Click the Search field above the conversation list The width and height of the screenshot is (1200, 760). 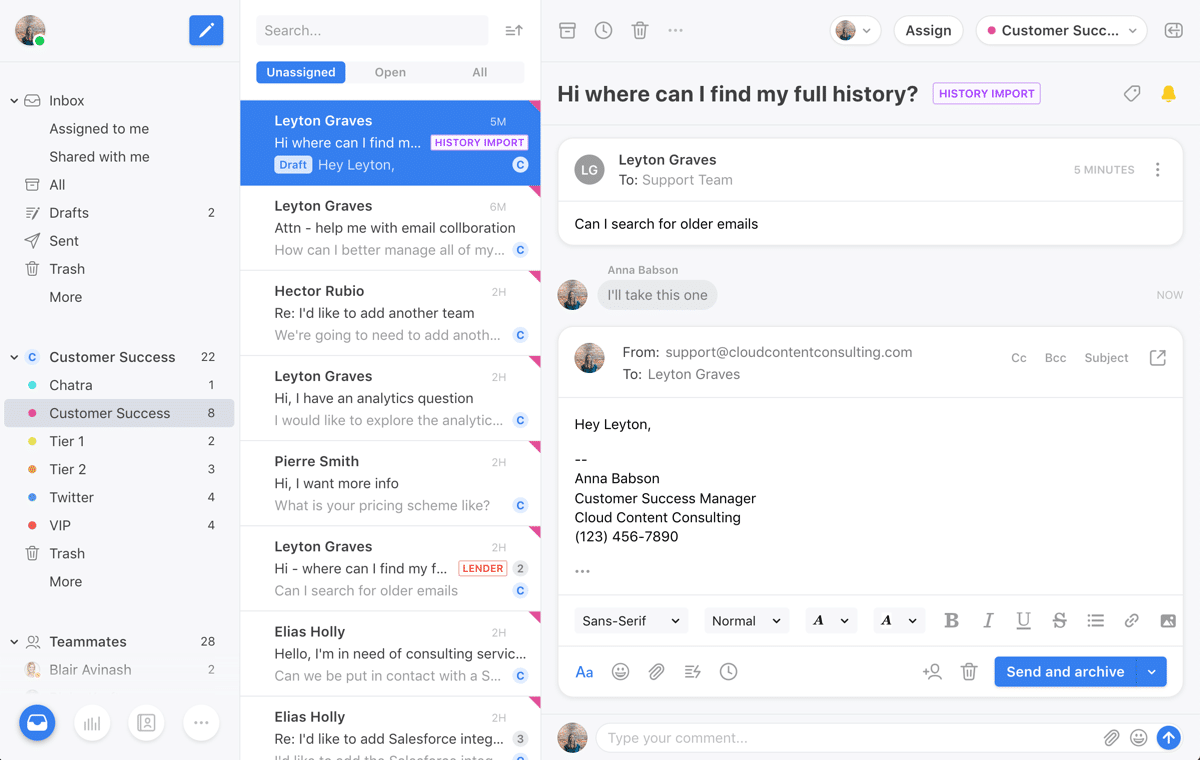(372, 30)
